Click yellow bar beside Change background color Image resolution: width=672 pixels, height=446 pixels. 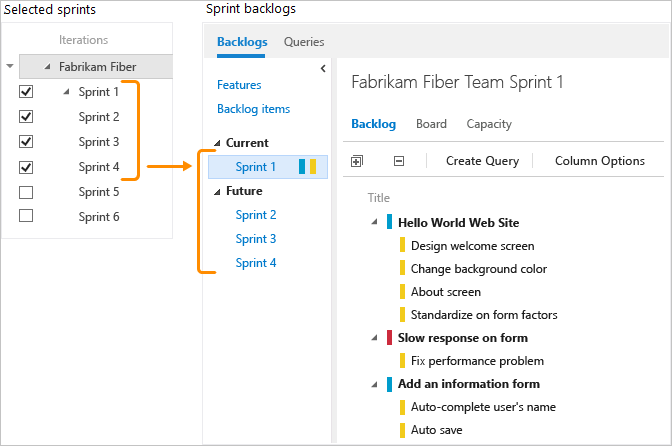[x=402, y=268]
